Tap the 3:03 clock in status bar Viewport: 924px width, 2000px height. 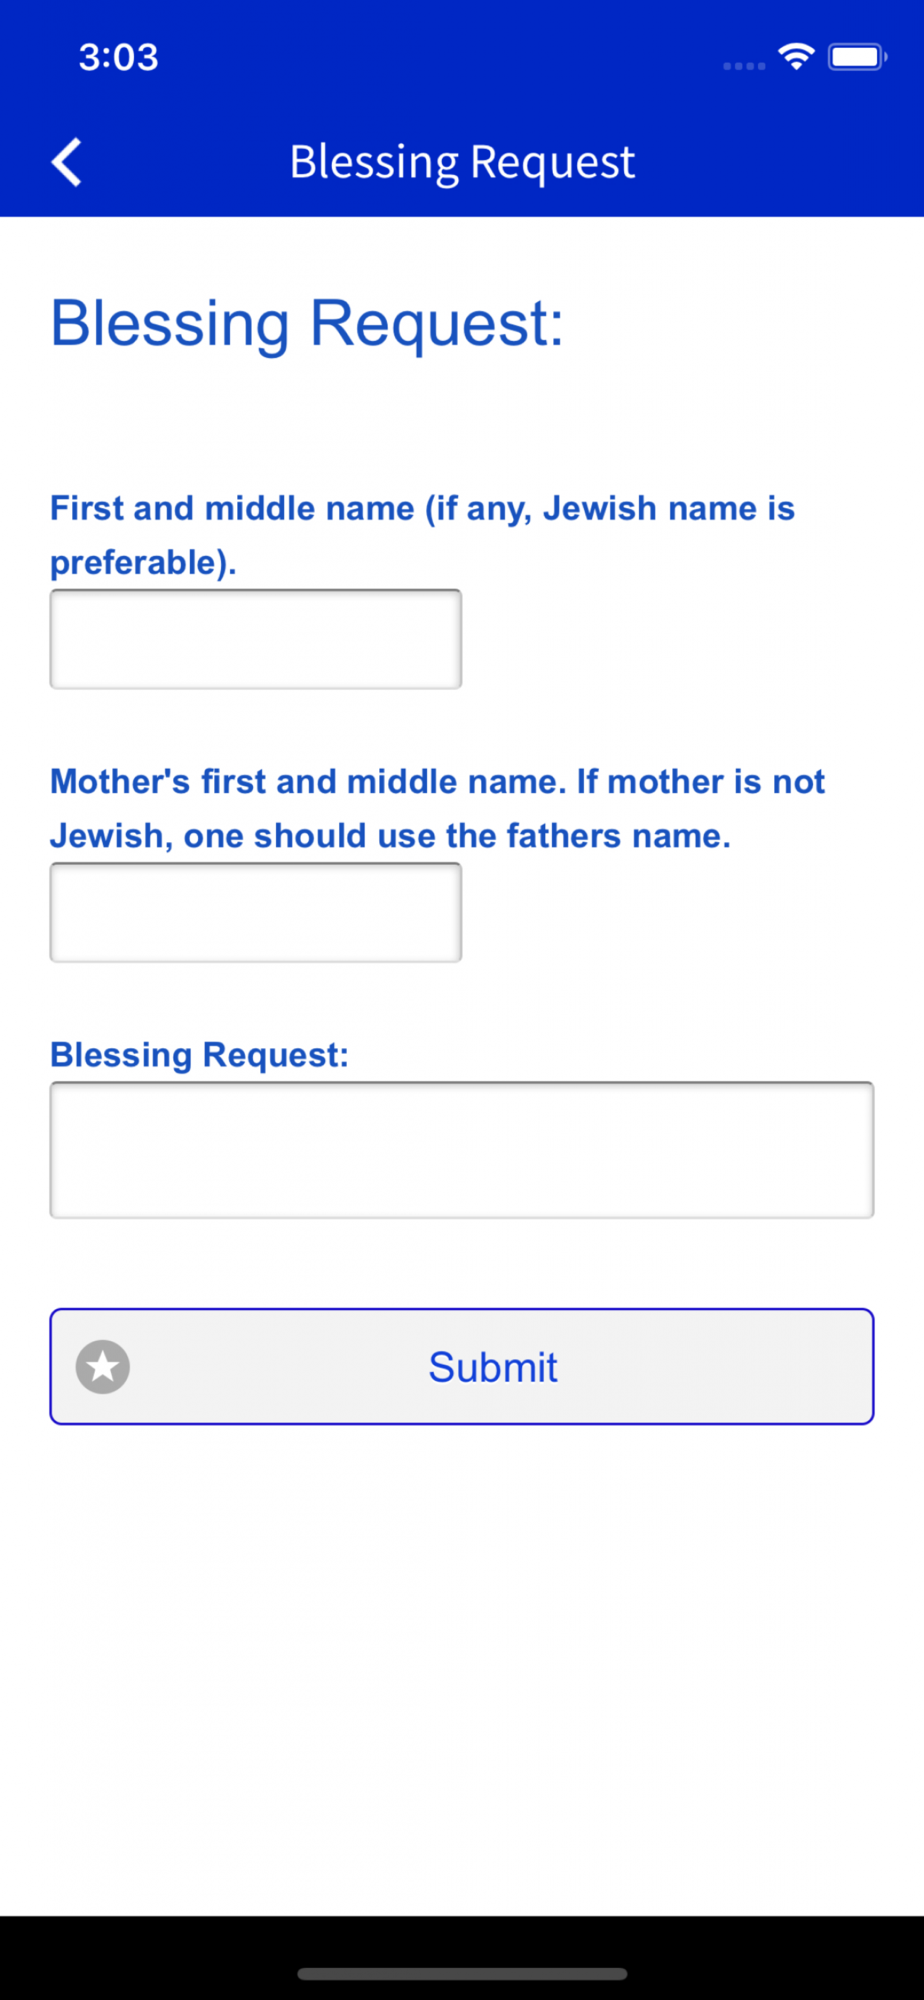[119, 57]
